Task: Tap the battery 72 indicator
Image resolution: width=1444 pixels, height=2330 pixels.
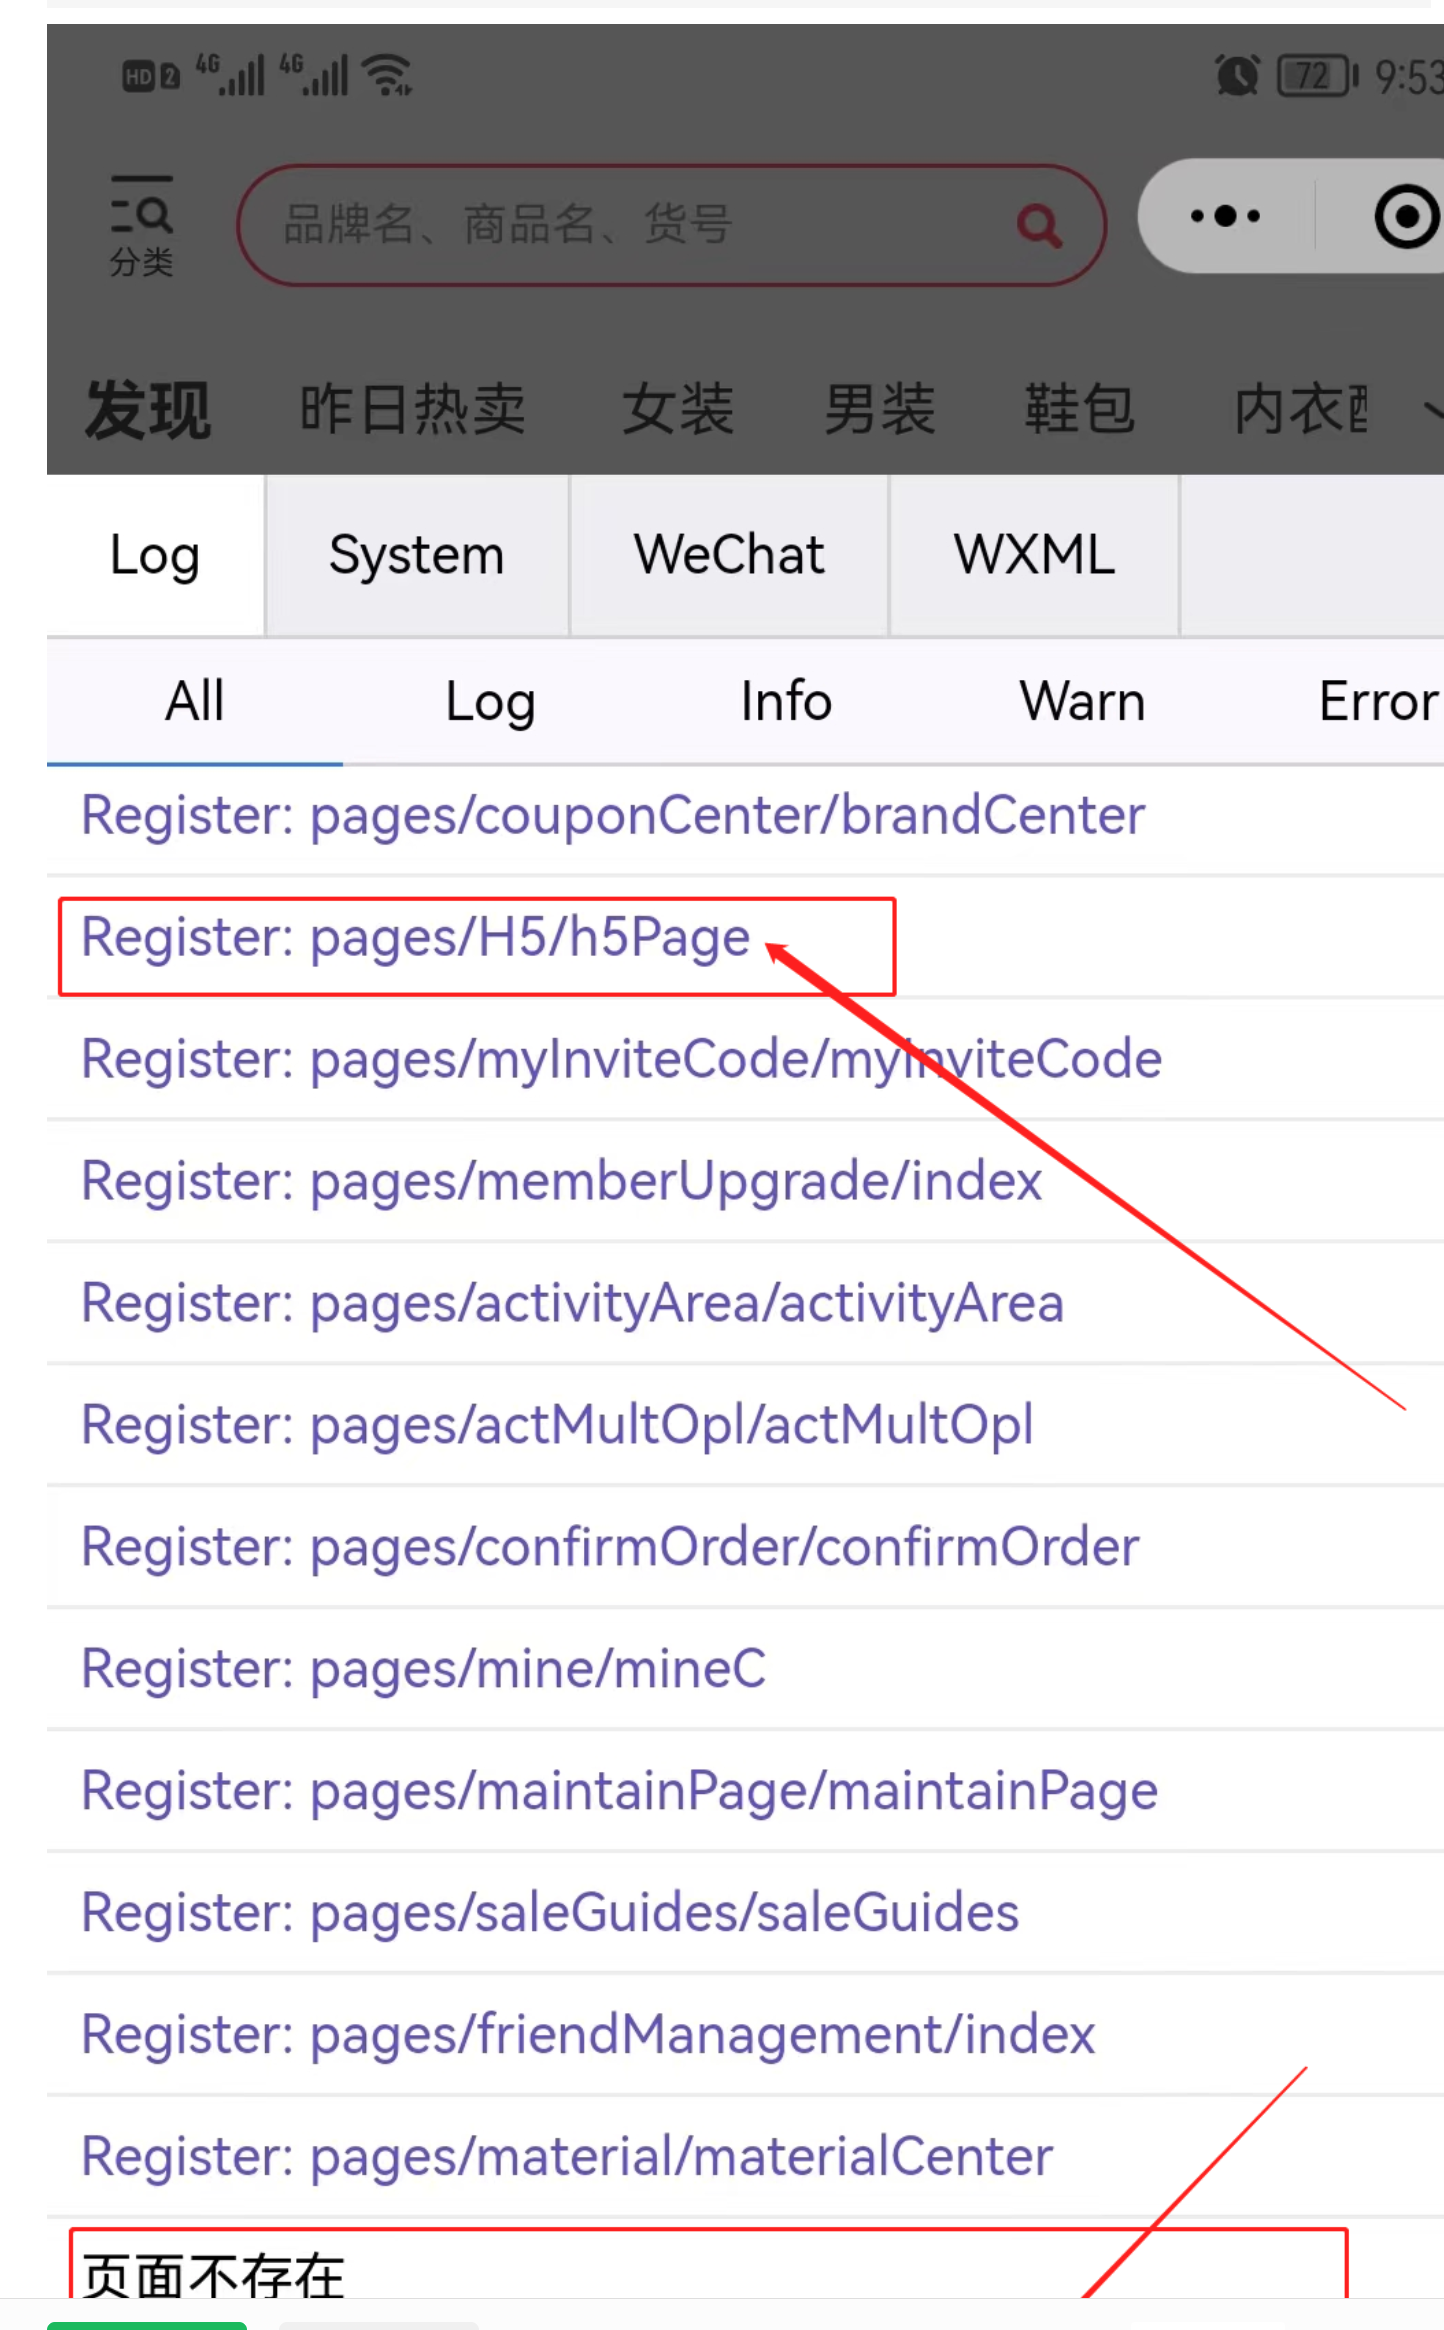Action: point(1318,76)
